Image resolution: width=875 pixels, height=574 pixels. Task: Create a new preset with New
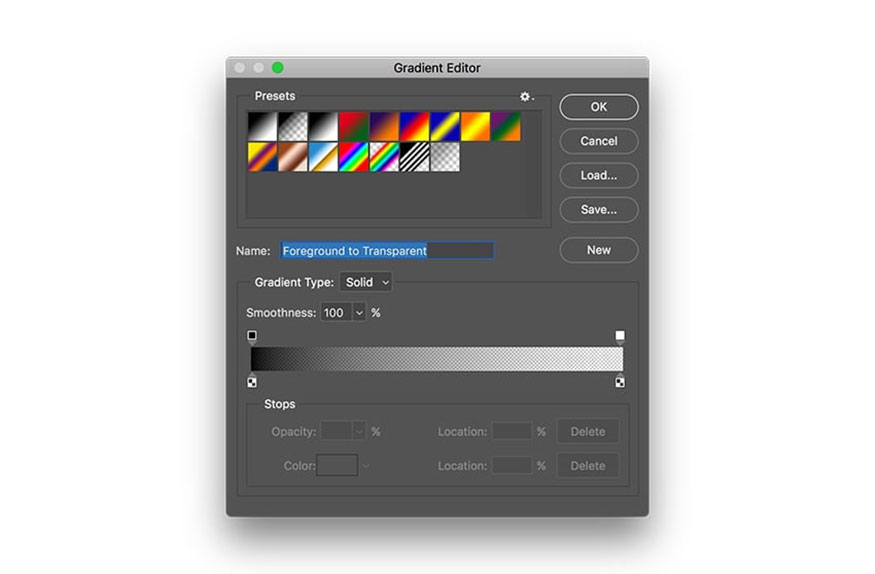tap(599, 250)
